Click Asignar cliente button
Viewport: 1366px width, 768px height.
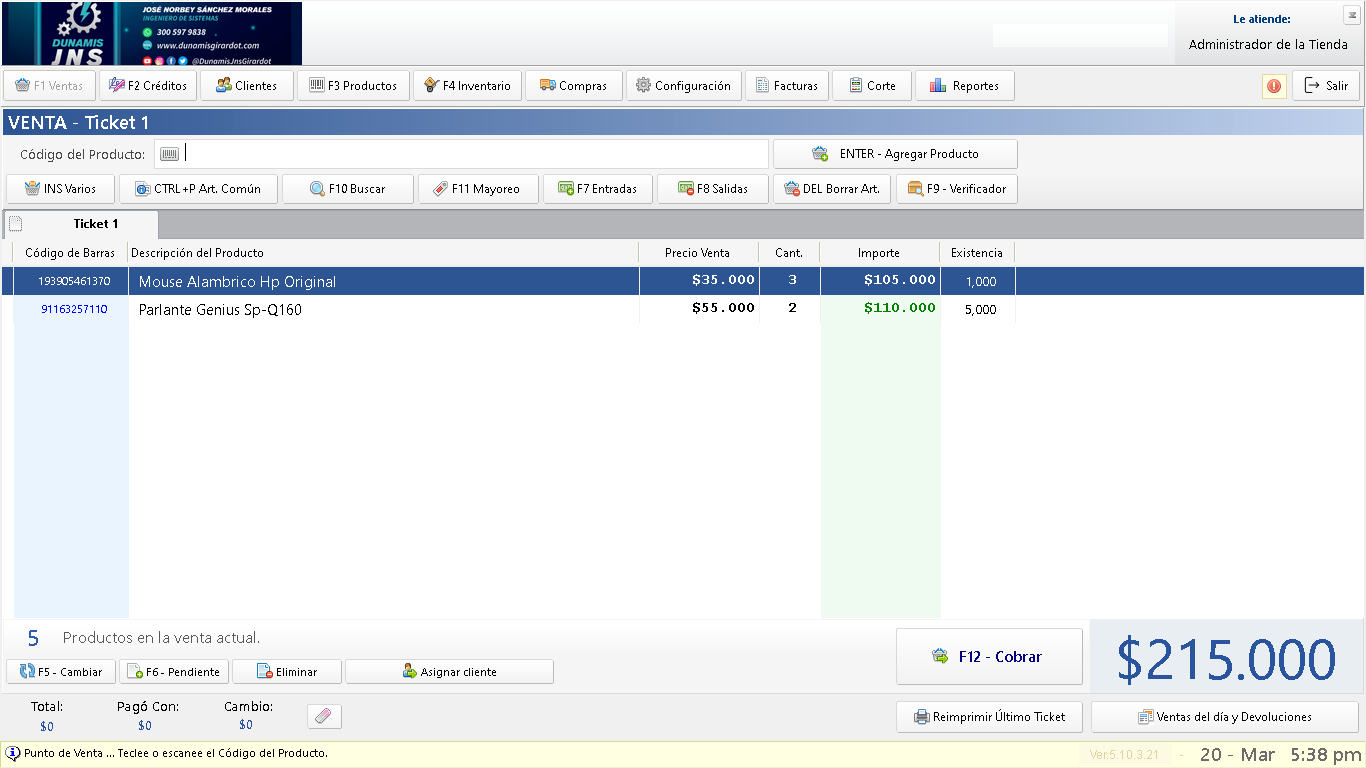point(449,672)
